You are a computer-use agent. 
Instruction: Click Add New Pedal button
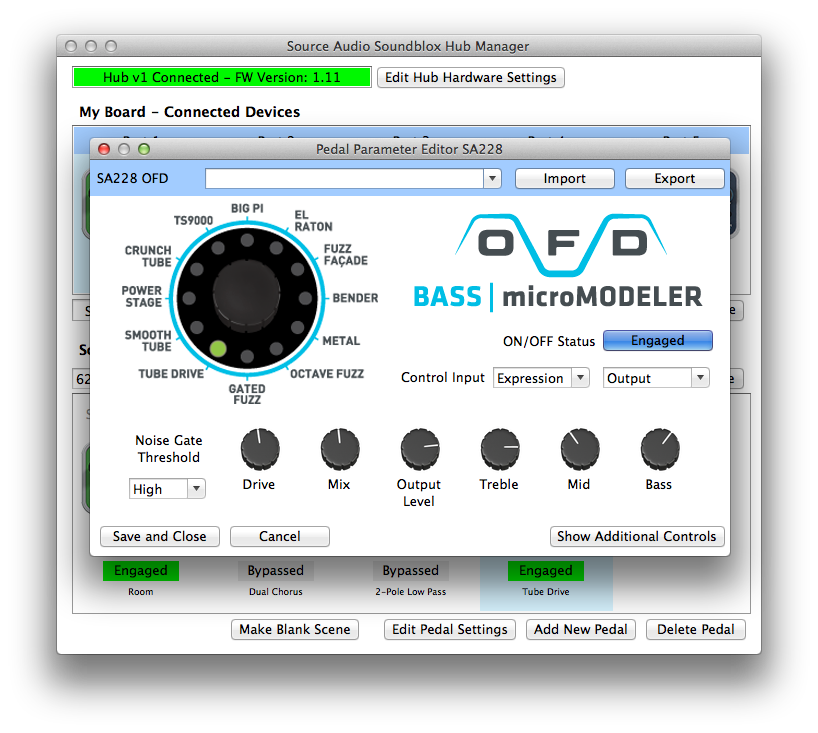[581, 629]
